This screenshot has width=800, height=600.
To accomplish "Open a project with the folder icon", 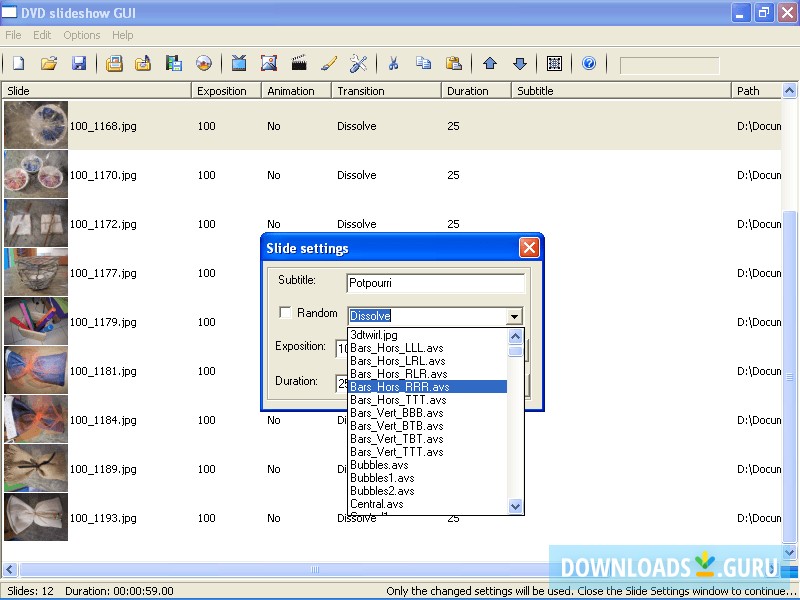I will [48, 64].
